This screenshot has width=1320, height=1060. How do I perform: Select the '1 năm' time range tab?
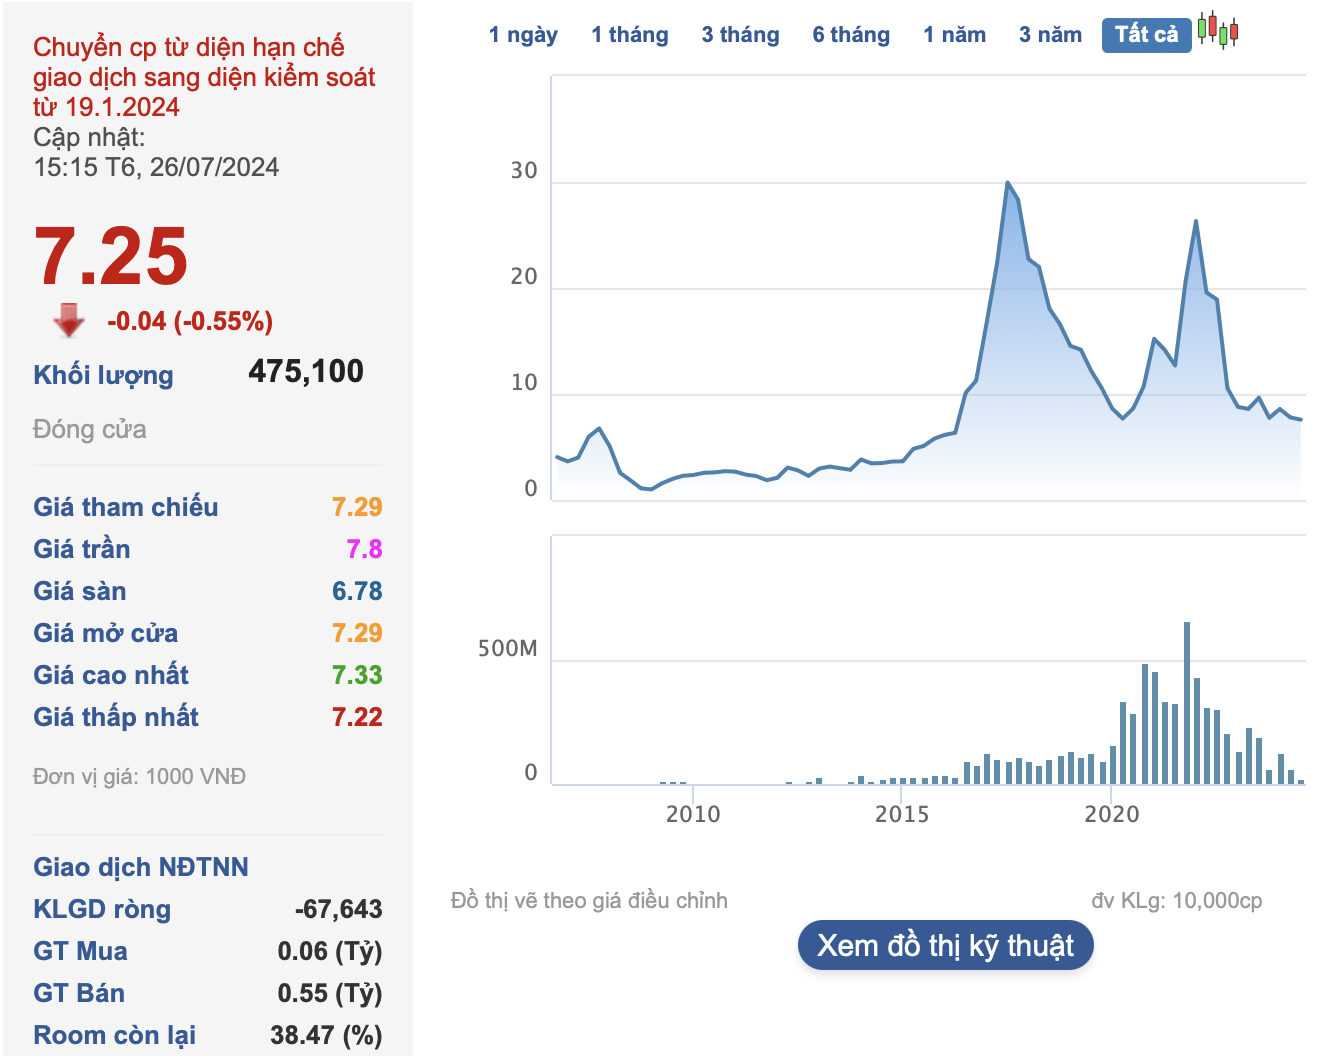point(954,35)
